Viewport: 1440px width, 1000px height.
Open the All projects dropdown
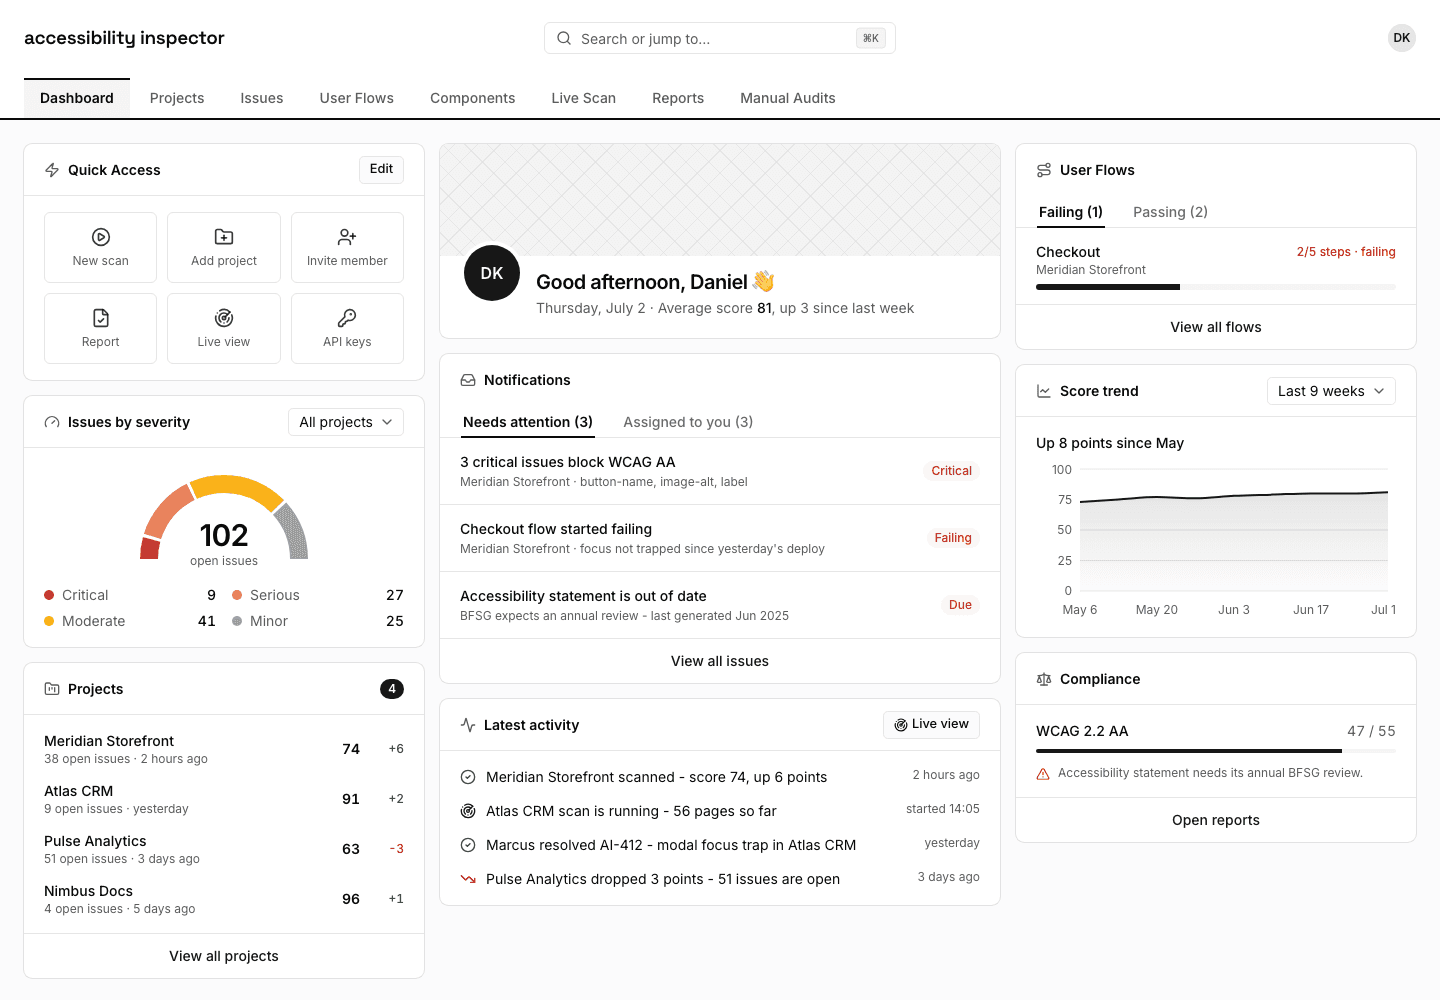pos(346,422)
